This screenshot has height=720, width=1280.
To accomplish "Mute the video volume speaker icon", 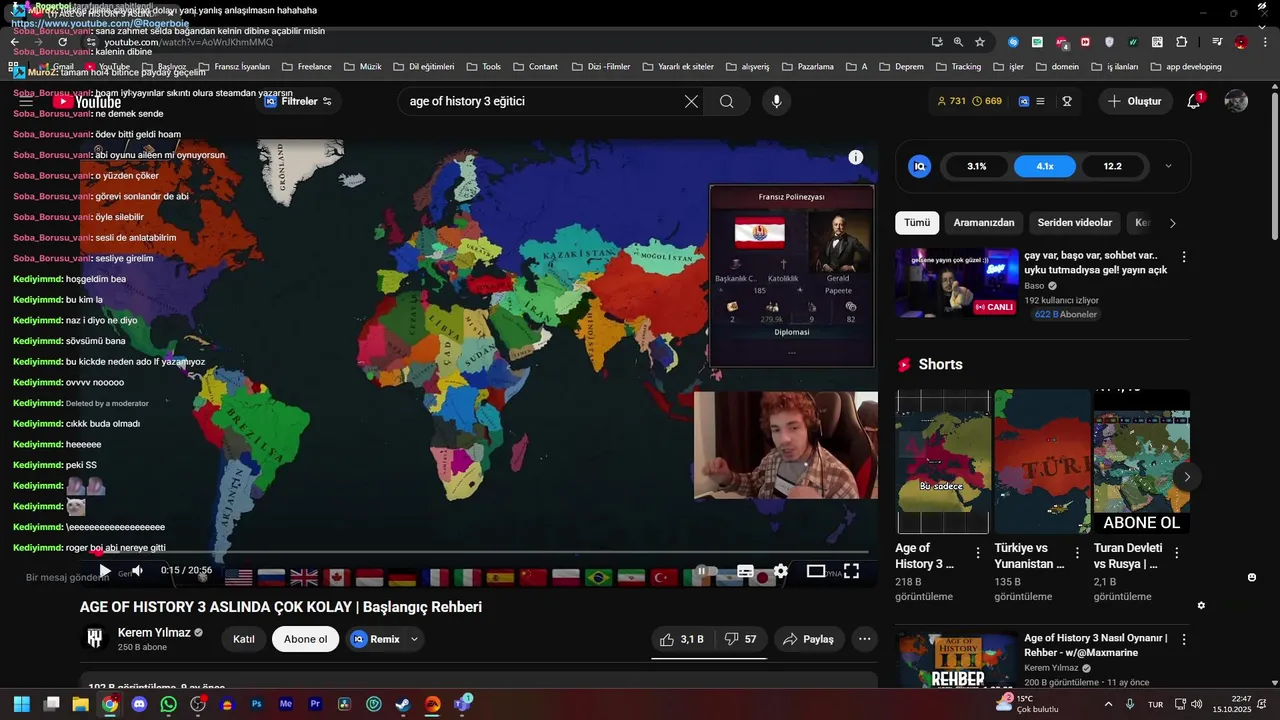I will tap(138, 571).
